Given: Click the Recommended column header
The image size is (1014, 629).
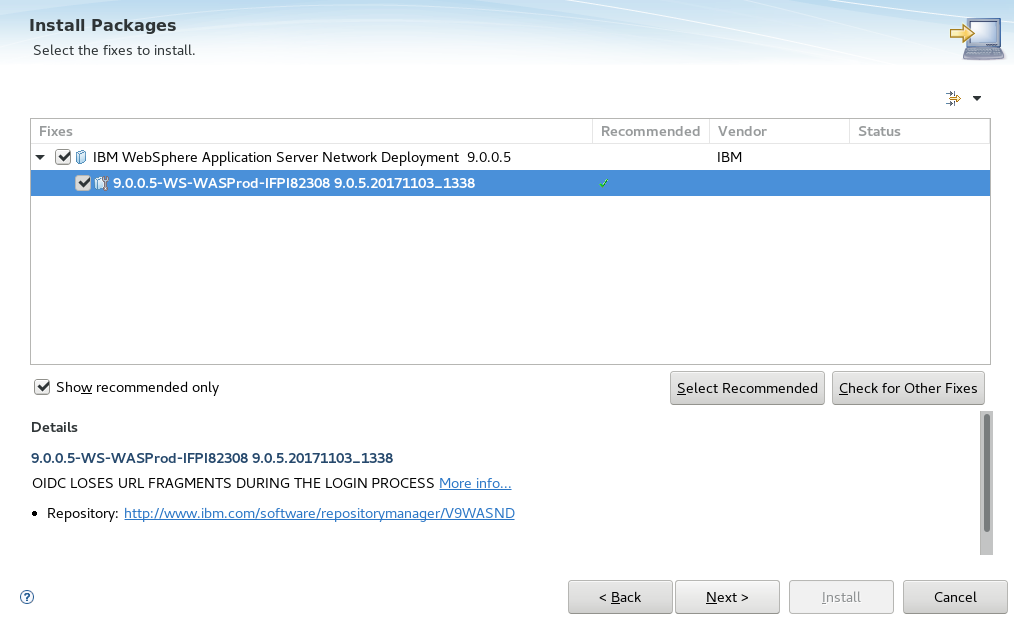Looking at the screenshot, I should pyautogui.click(x=651, y=131).
